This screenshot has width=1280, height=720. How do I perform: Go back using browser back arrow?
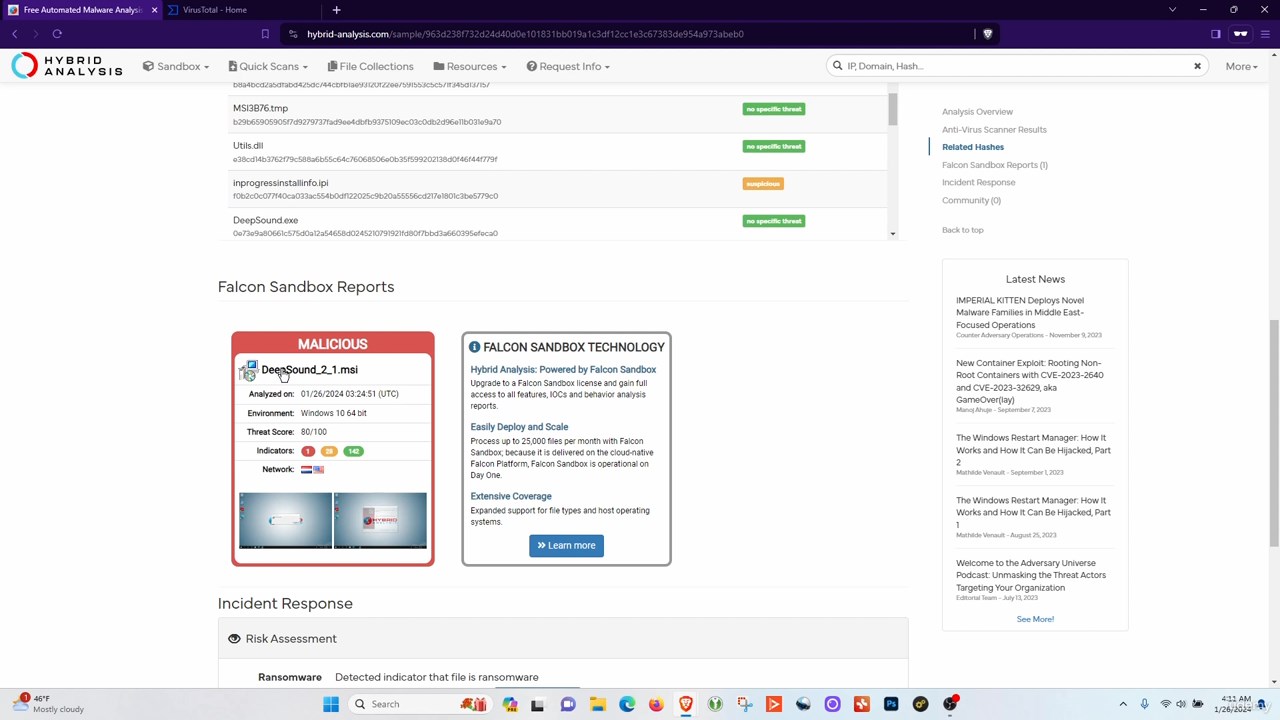click(x=15, y=34)
